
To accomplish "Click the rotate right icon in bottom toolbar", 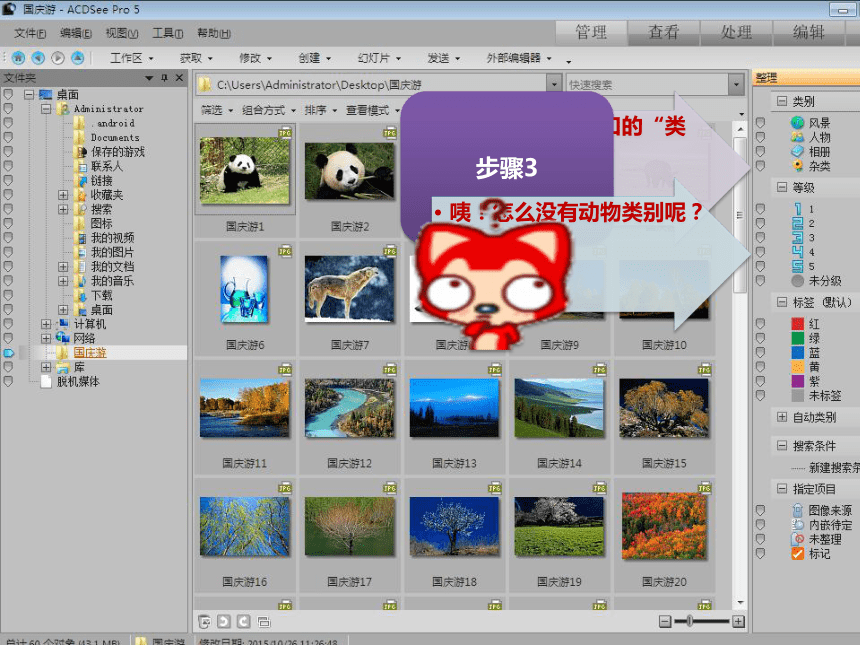I will click(244, 621).
